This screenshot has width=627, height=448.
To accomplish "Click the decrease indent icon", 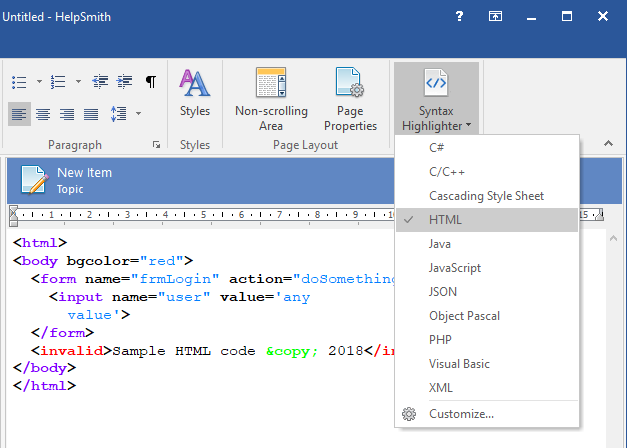I will pyautogui.click(x=100, y=82).
